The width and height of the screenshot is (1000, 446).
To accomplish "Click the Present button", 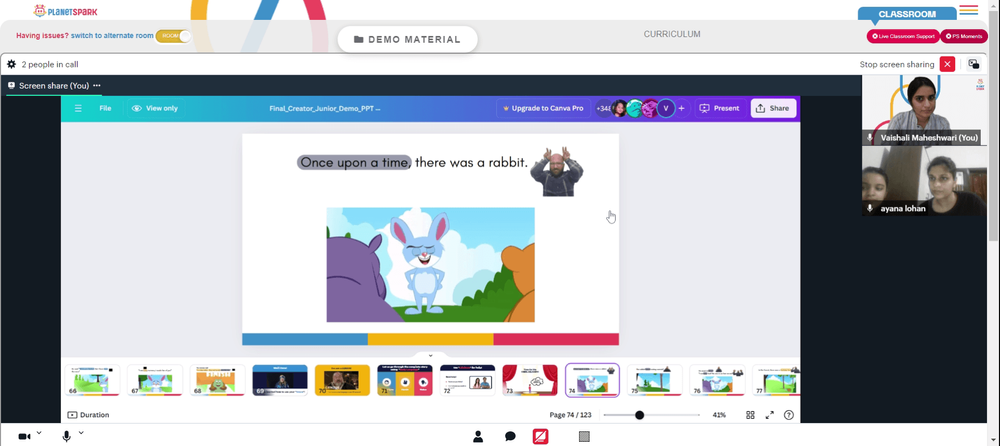I will coord(720,108).
